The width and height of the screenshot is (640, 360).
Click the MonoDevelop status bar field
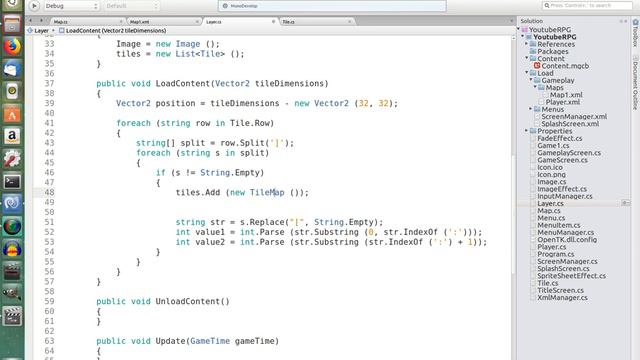click(332, 6)
